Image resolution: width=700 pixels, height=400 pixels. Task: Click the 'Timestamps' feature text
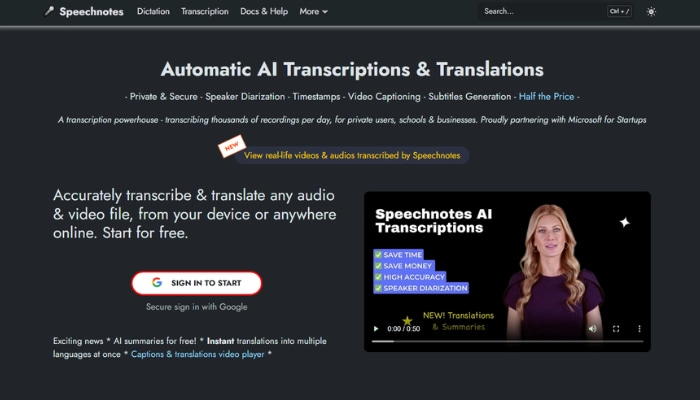coord(316,96)
